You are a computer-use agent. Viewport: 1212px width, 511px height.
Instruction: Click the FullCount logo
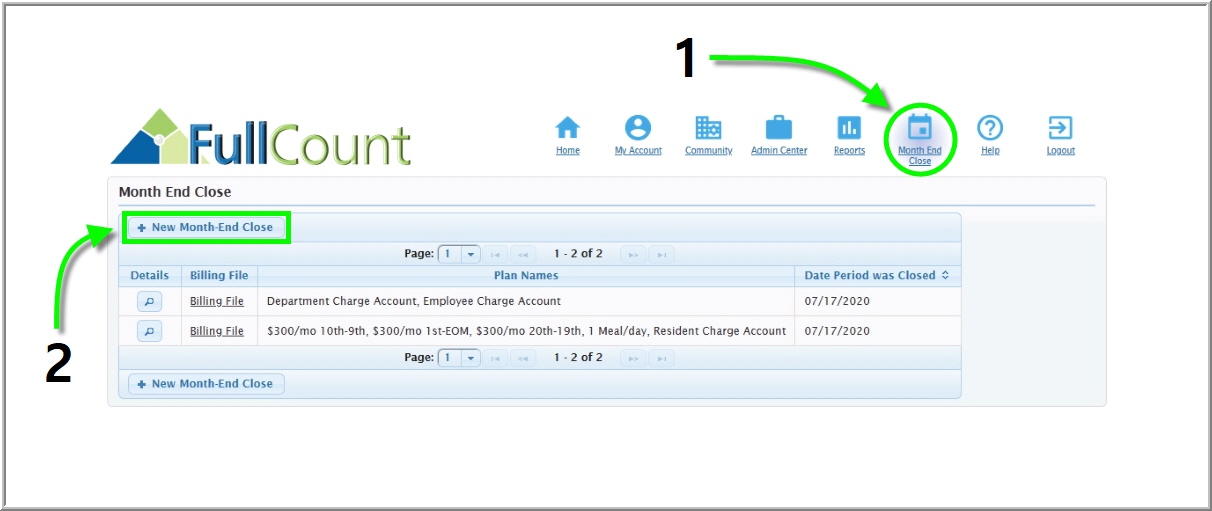261,138
